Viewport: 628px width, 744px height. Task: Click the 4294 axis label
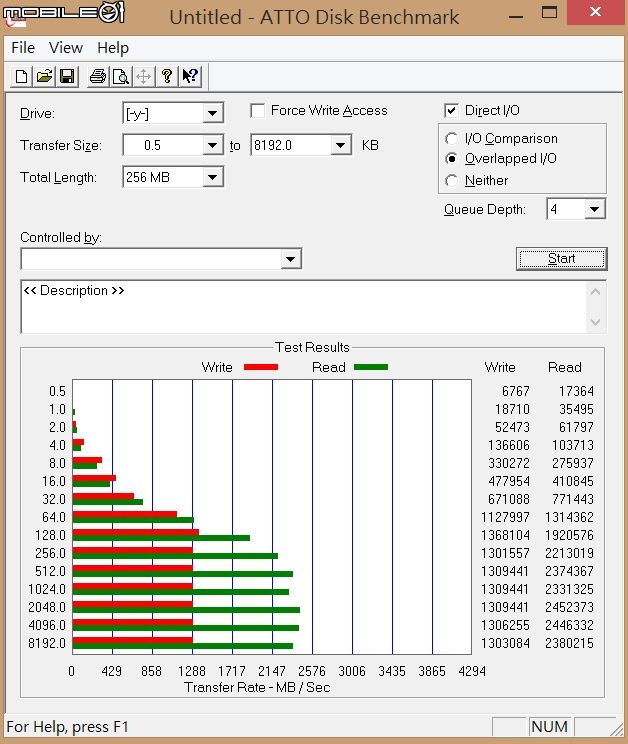click(x=472, y=671)
